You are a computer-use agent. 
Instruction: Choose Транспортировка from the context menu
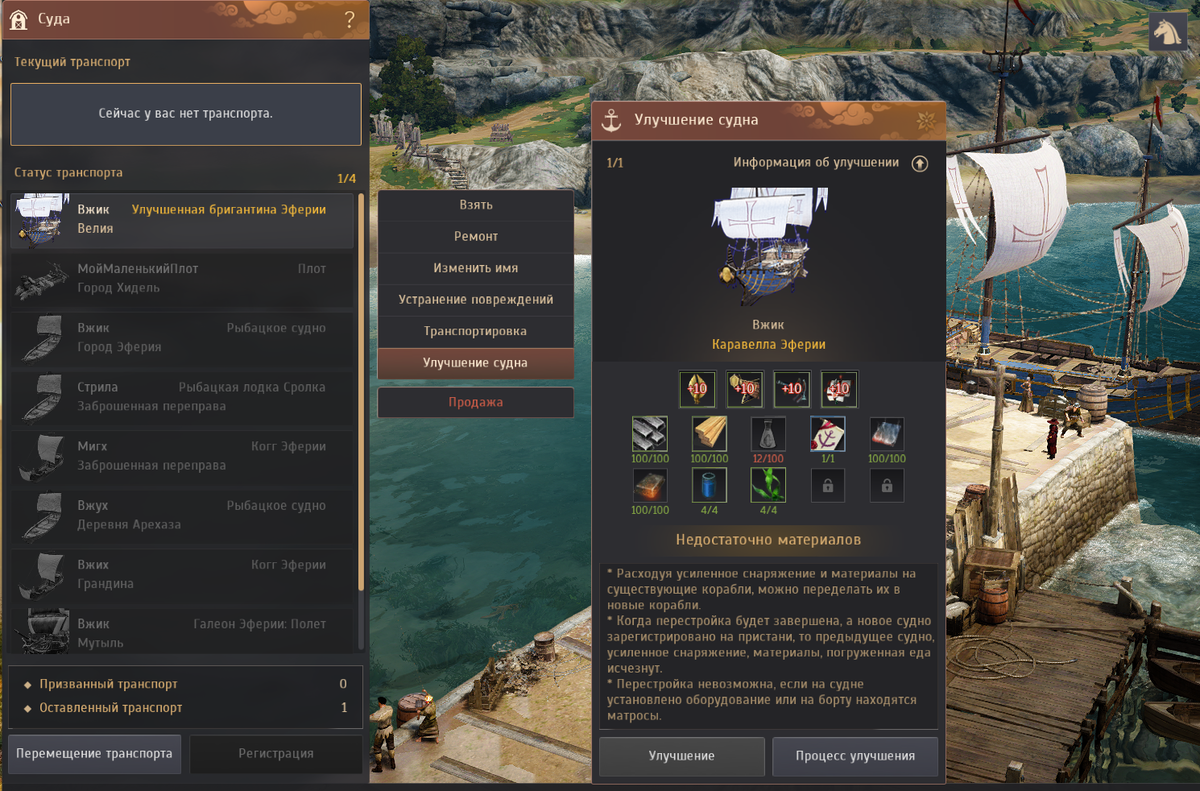coord(475,331)
